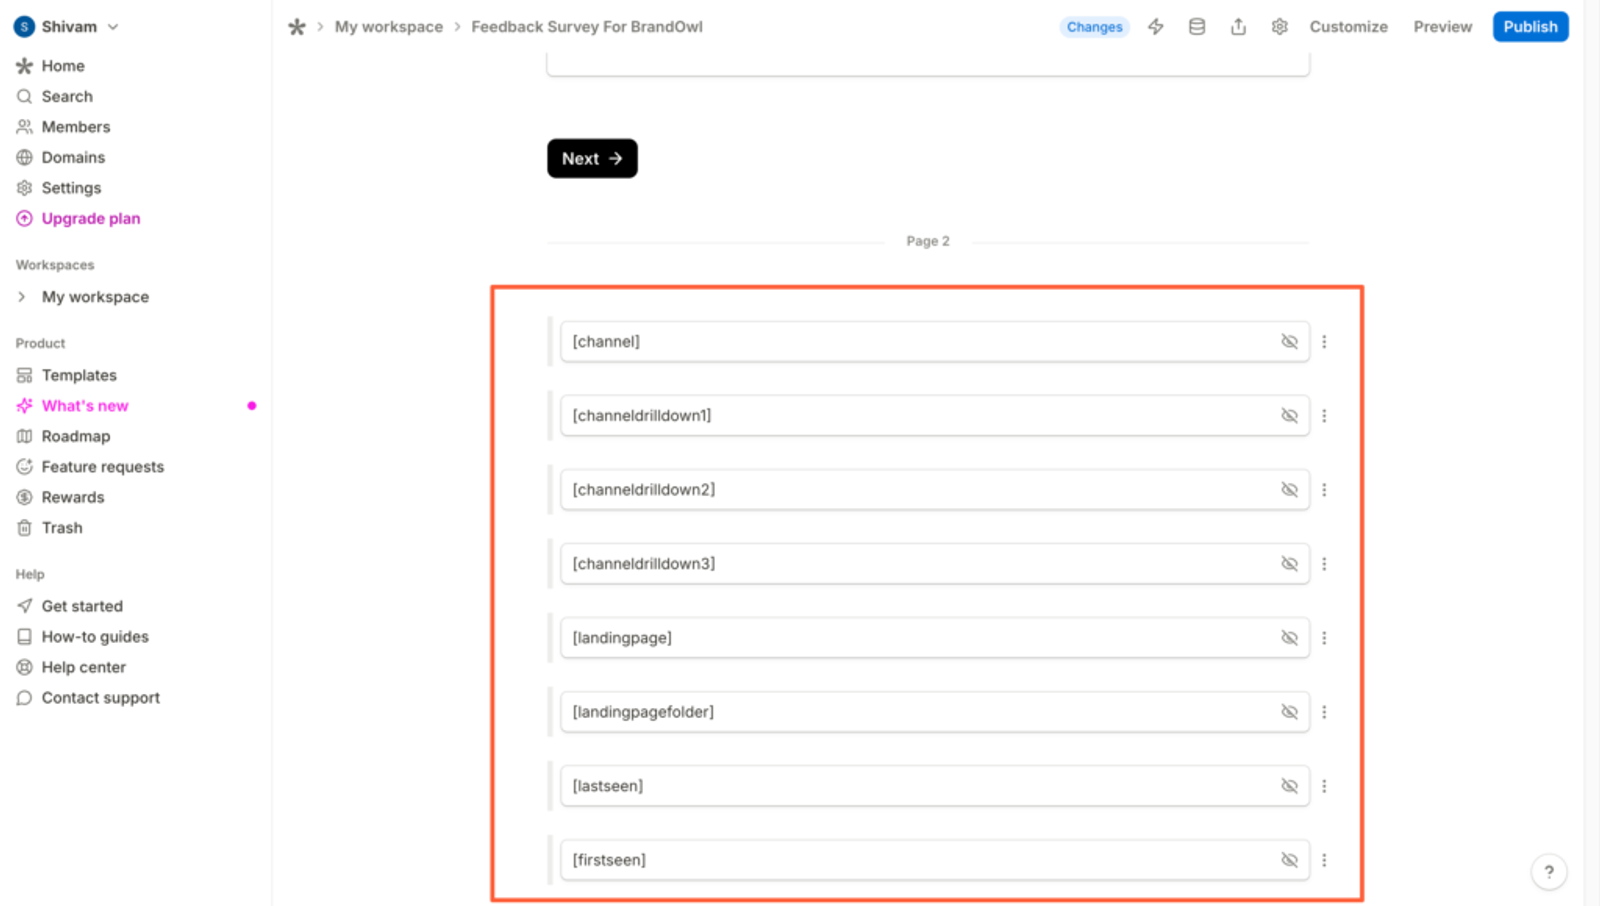Click Upgrade plan link

coord(91,219)
